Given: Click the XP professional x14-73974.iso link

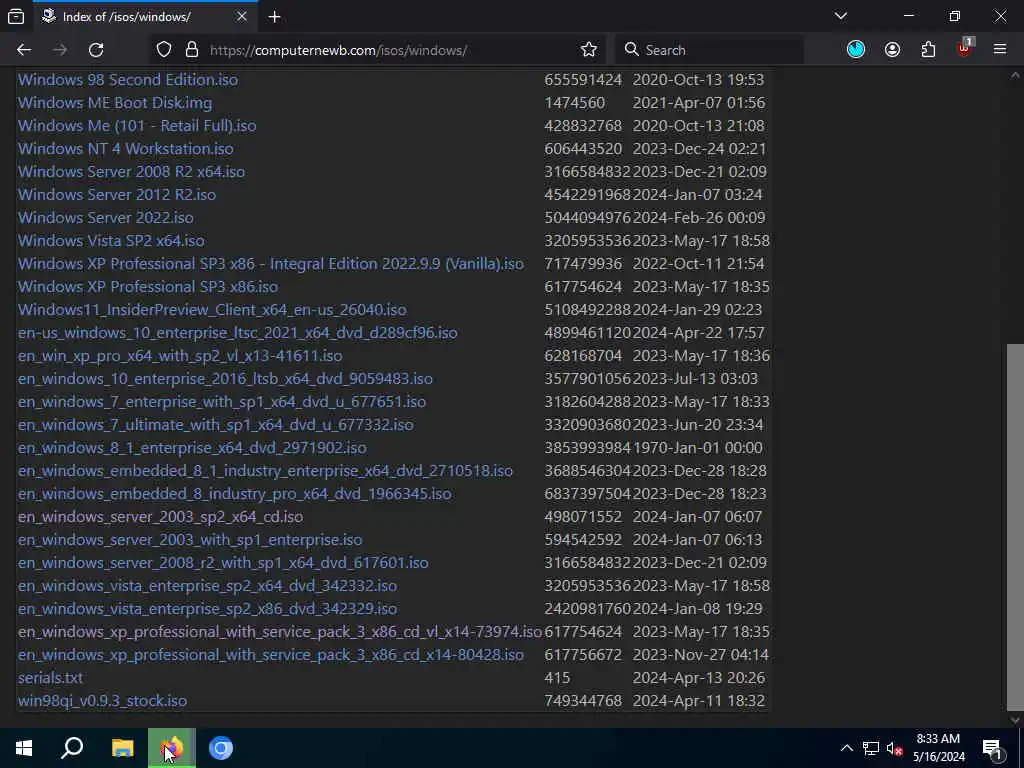Looking at the screenshot, I should point(280,632).
